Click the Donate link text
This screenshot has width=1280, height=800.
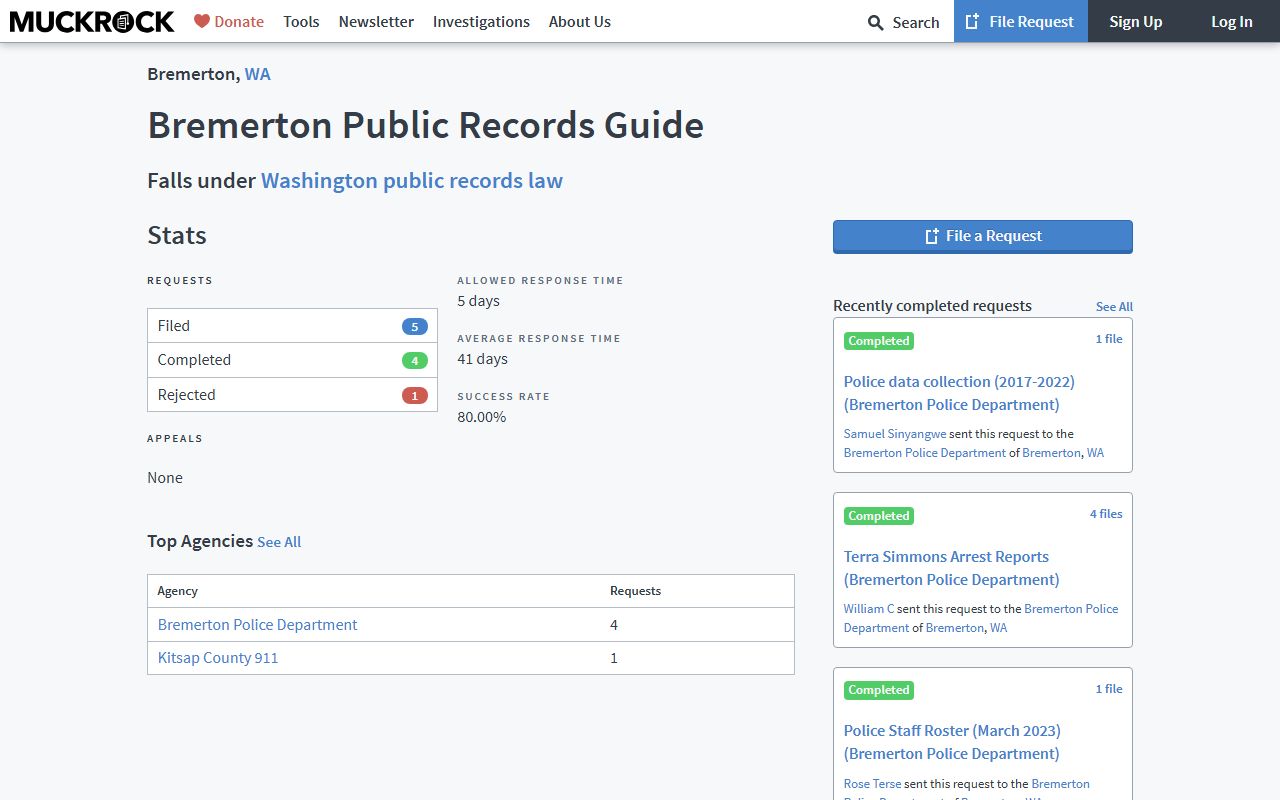[239, 21]
